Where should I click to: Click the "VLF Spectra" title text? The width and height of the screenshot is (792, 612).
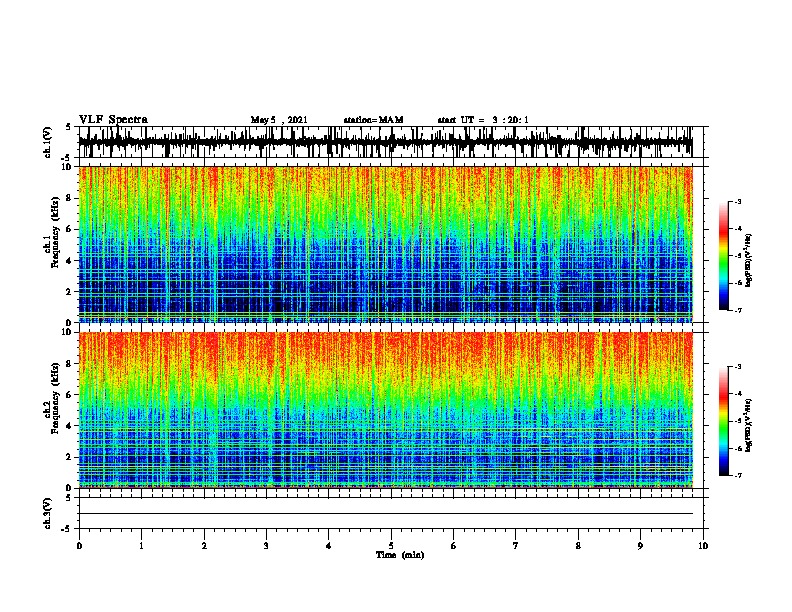pos(113,120)
